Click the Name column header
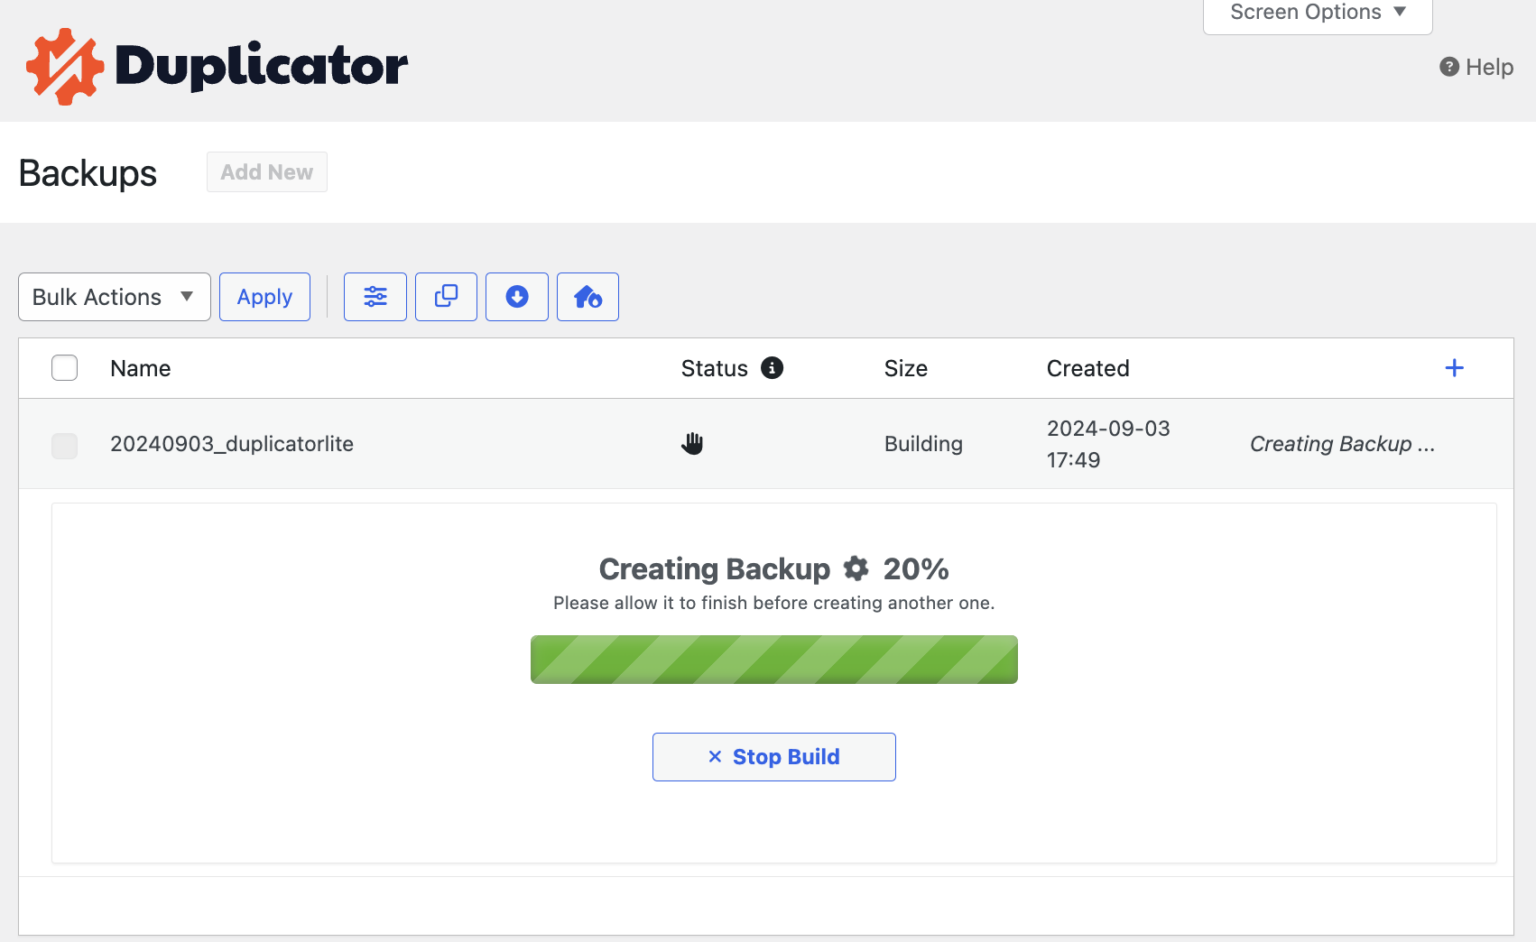 140,368
